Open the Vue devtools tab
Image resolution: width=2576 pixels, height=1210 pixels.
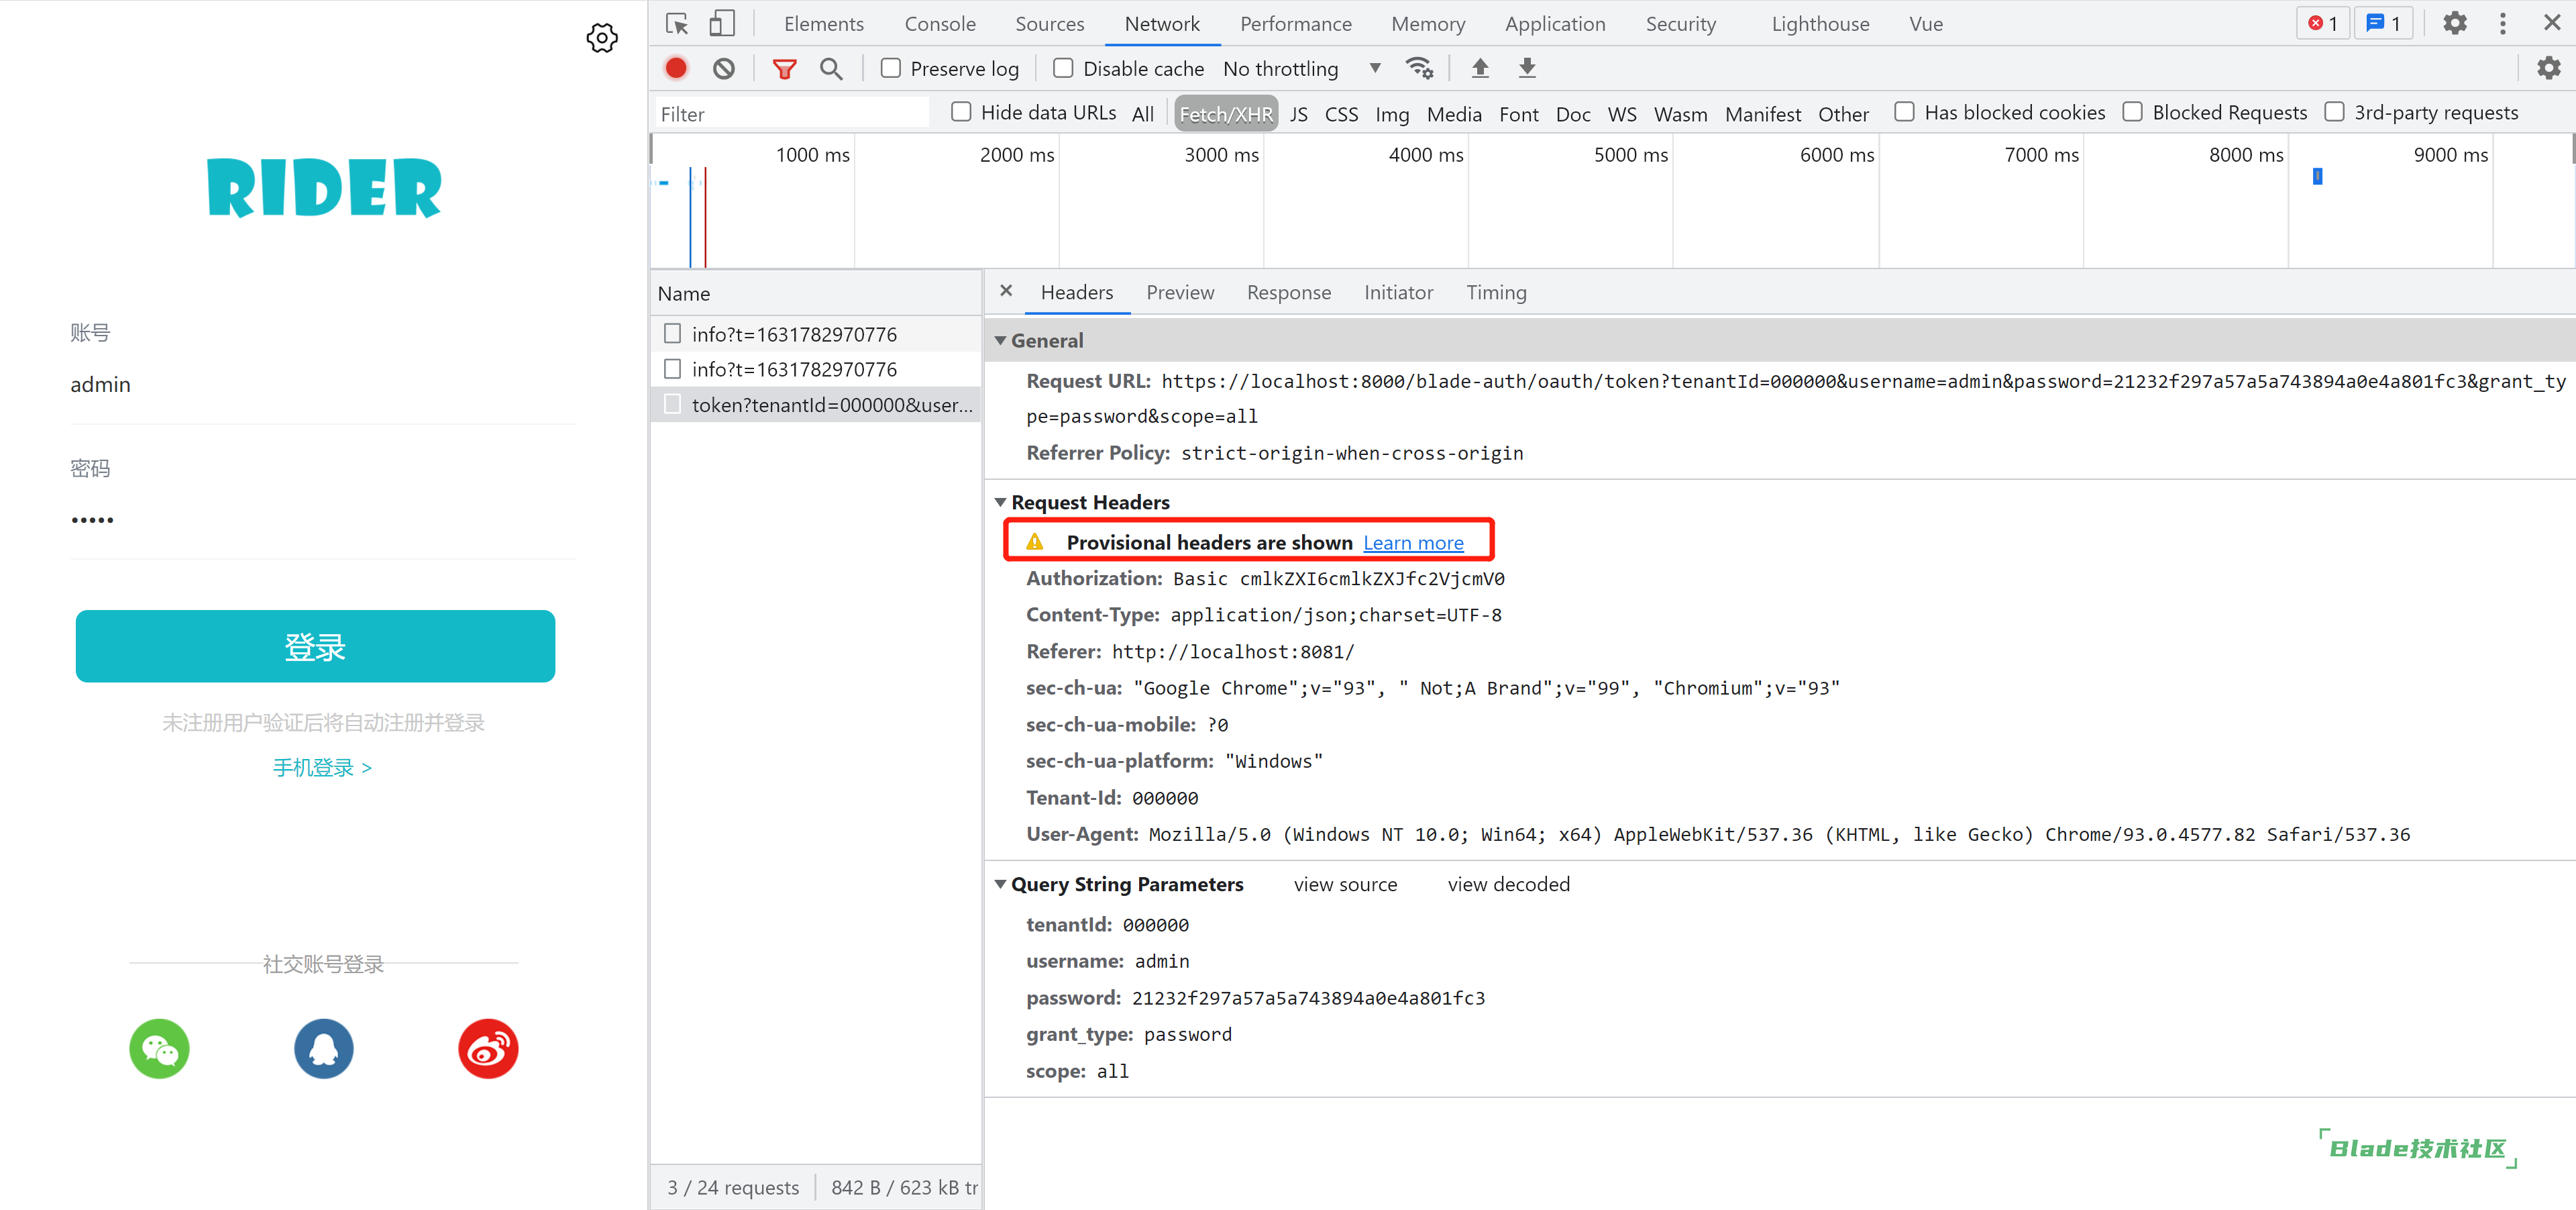(x=1926, y=24)
